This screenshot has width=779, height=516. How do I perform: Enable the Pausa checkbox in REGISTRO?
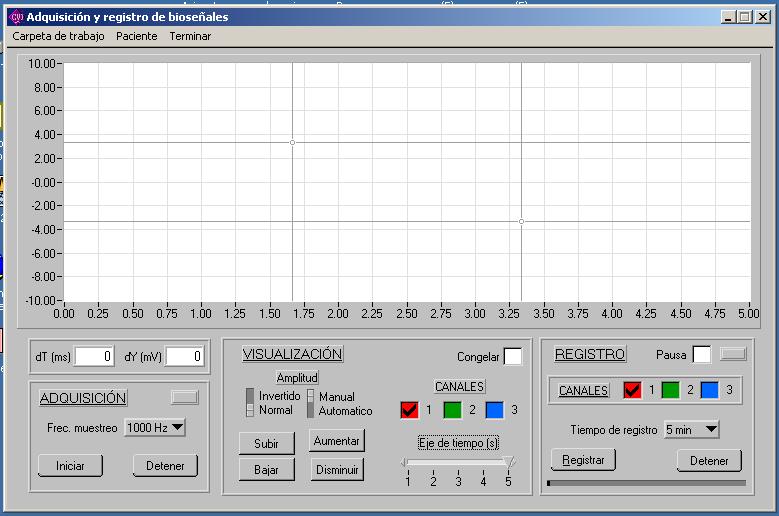click(702, 354)
